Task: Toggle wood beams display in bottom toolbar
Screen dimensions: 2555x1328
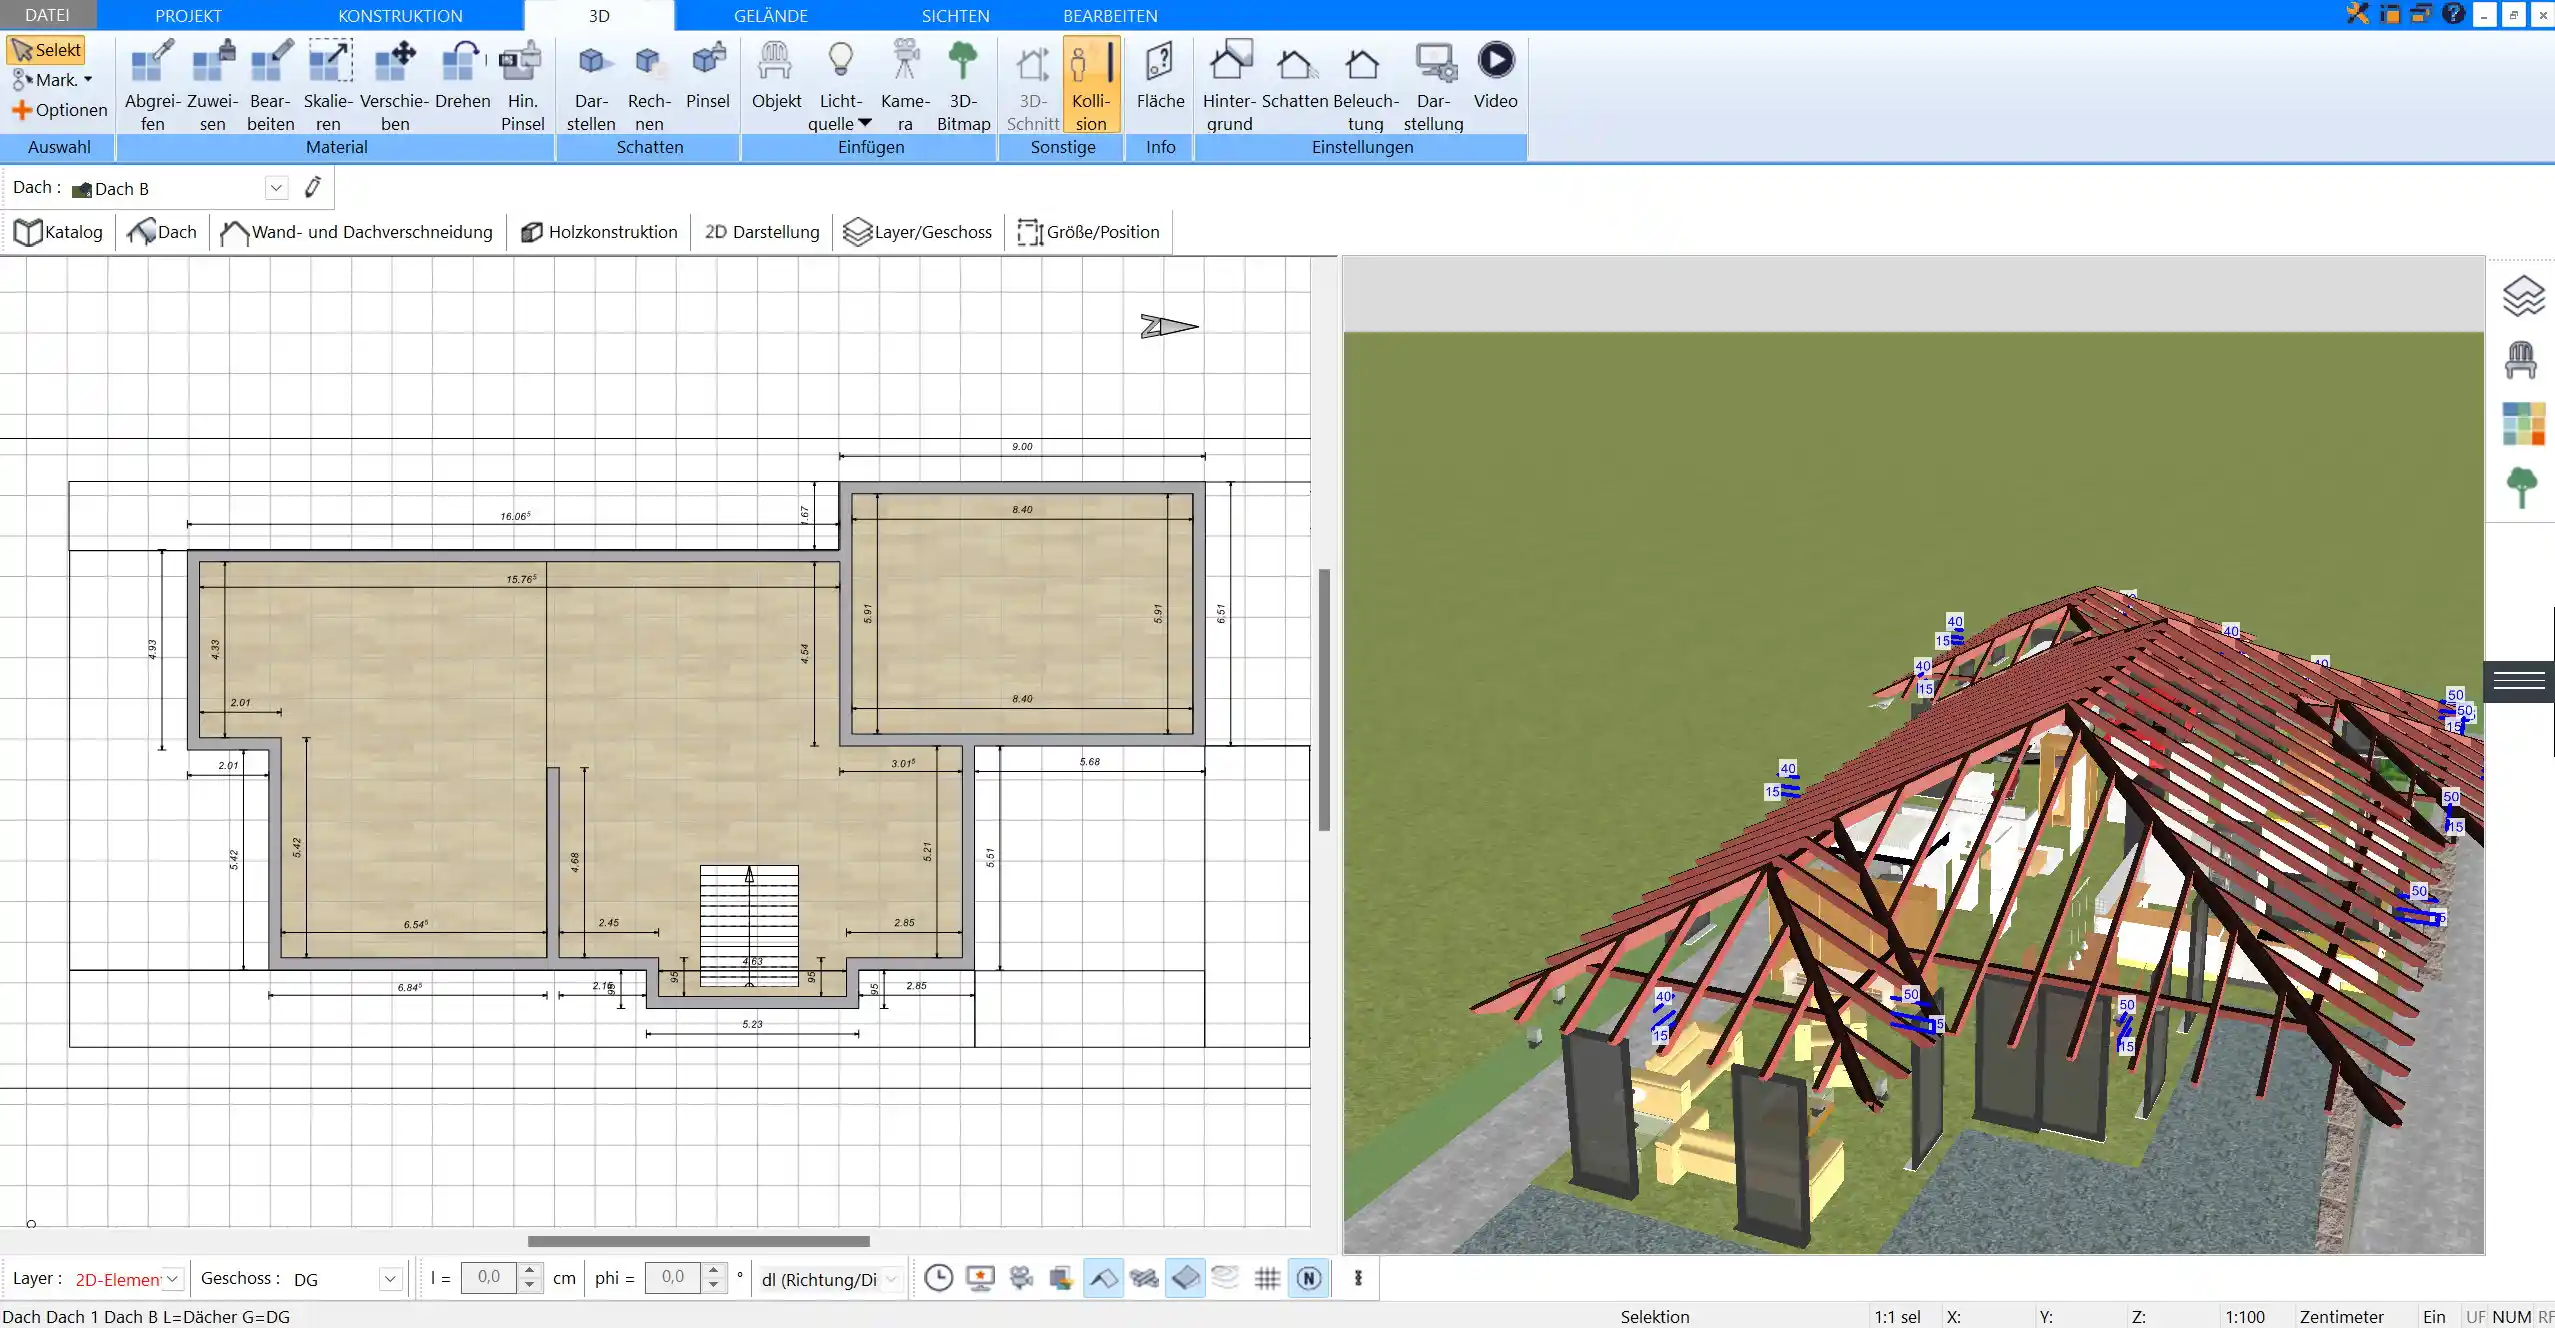Action: pos(1144,1277)
